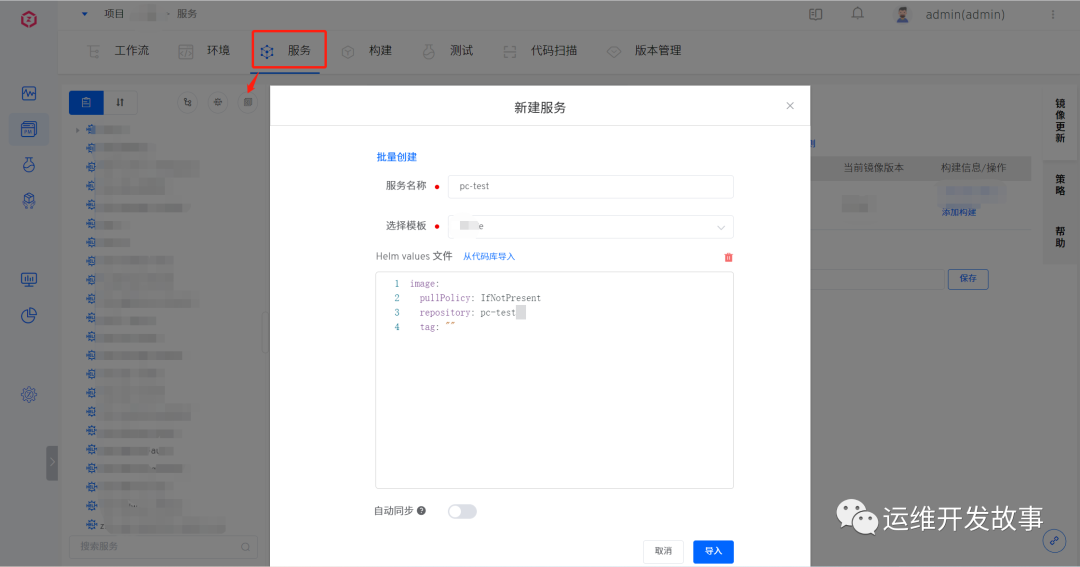Click the floating link icon at bottom right

tap(1055, 541)
